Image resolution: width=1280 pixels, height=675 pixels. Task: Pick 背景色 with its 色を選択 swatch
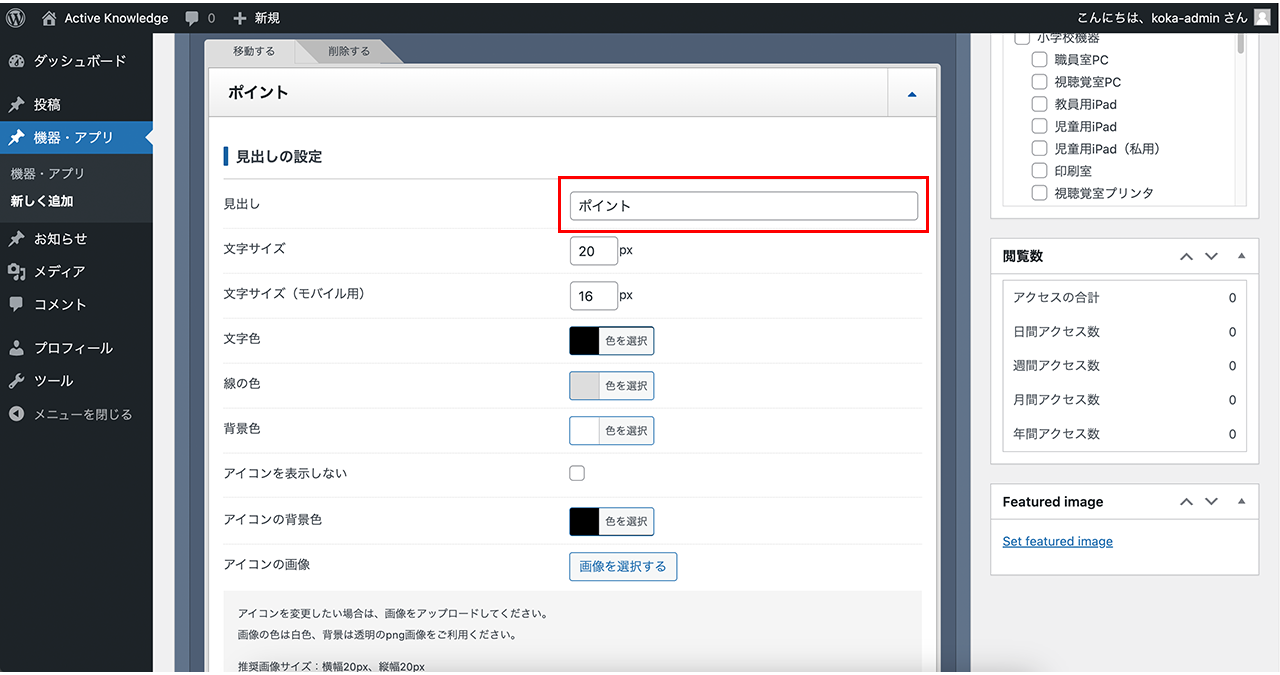[x=611, y=431]
